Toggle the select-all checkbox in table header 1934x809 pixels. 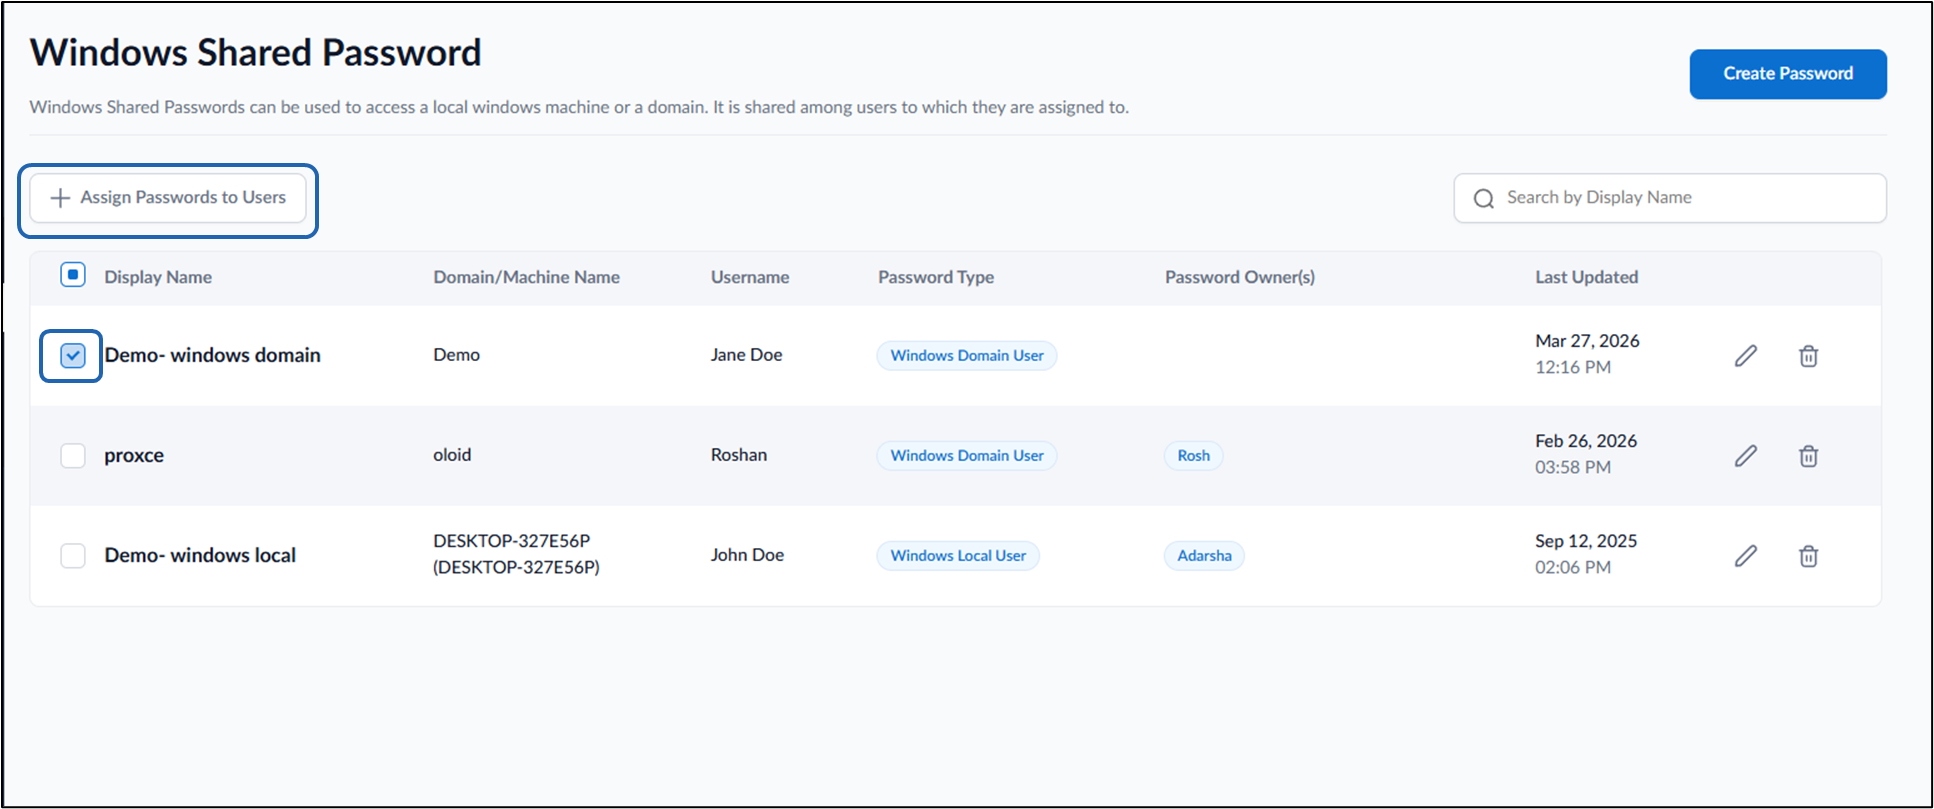[73, 275]
